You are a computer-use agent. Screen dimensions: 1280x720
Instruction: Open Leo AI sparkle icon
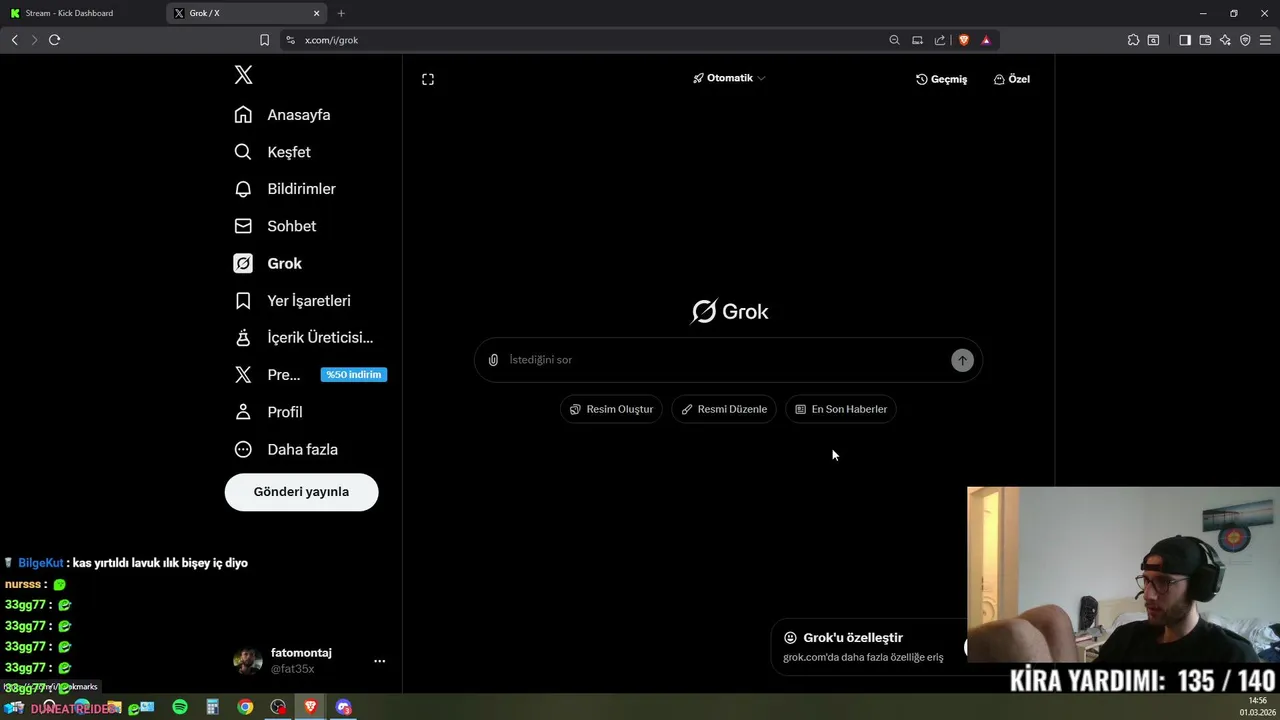tap(1225, 40)
